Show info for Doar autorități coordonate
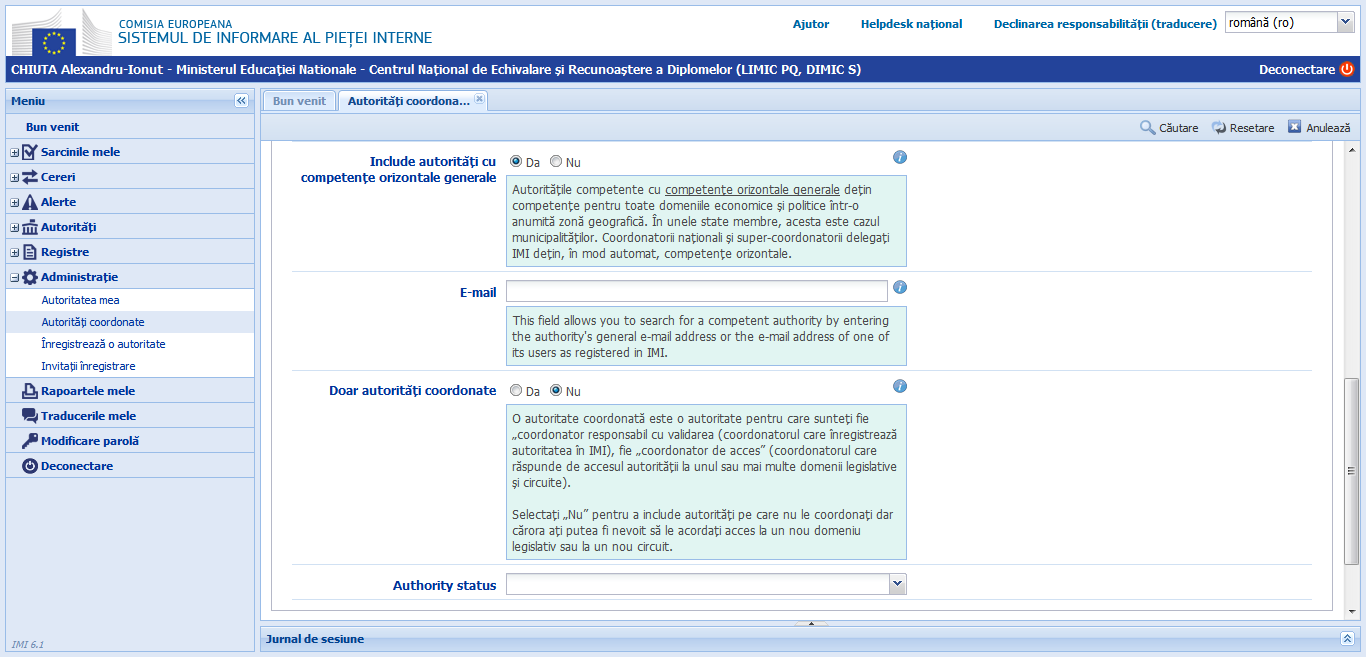The image size is (1366, 657). (900, 387)
